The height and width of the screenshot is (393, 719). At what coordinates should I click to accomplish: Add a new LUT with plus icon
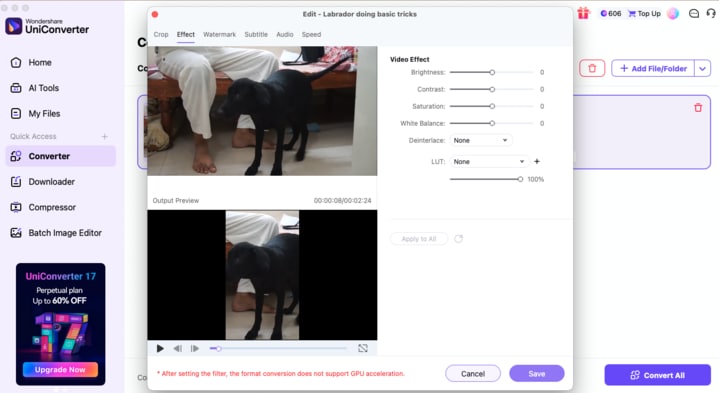(537, 161)
